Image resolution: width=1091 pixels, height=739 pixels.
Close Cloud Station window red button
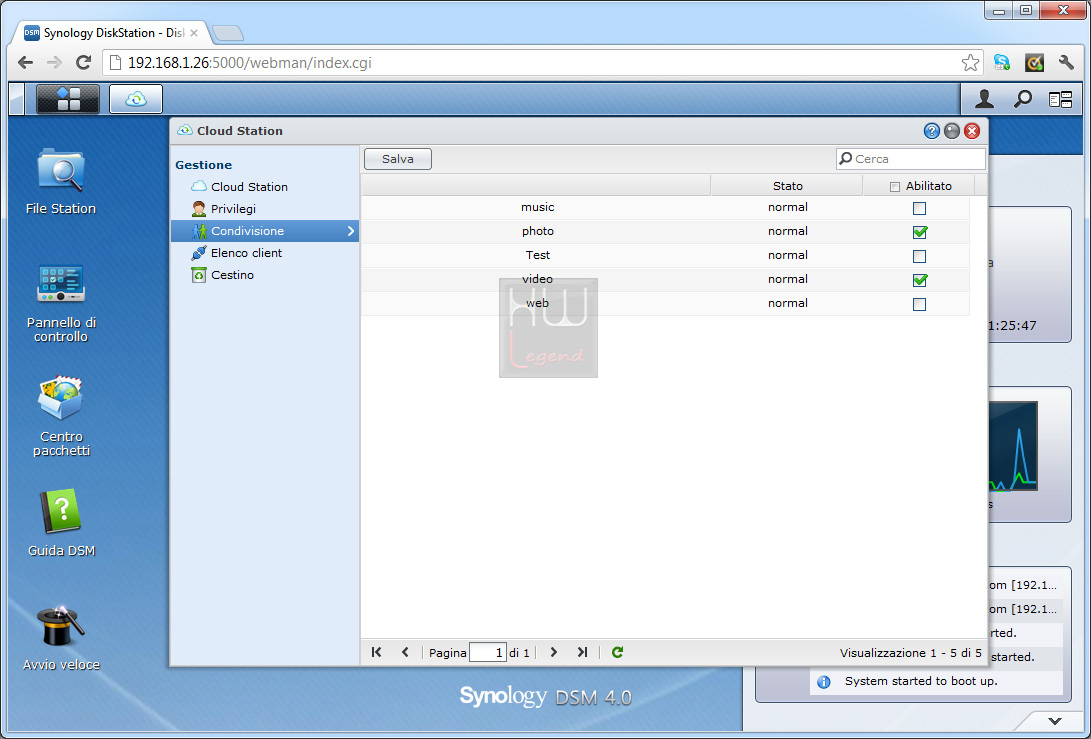click(972, 131)
